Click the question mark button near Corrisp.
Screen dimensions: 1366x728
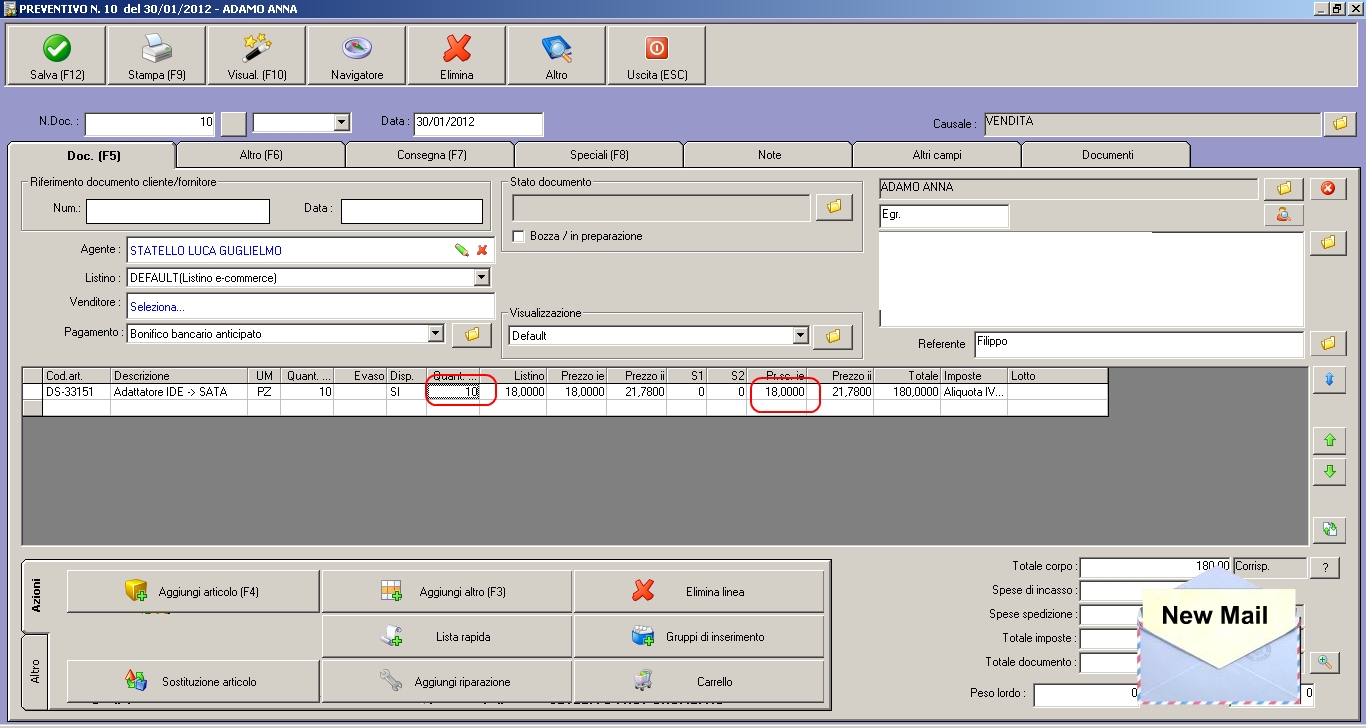coord(1324,568)
